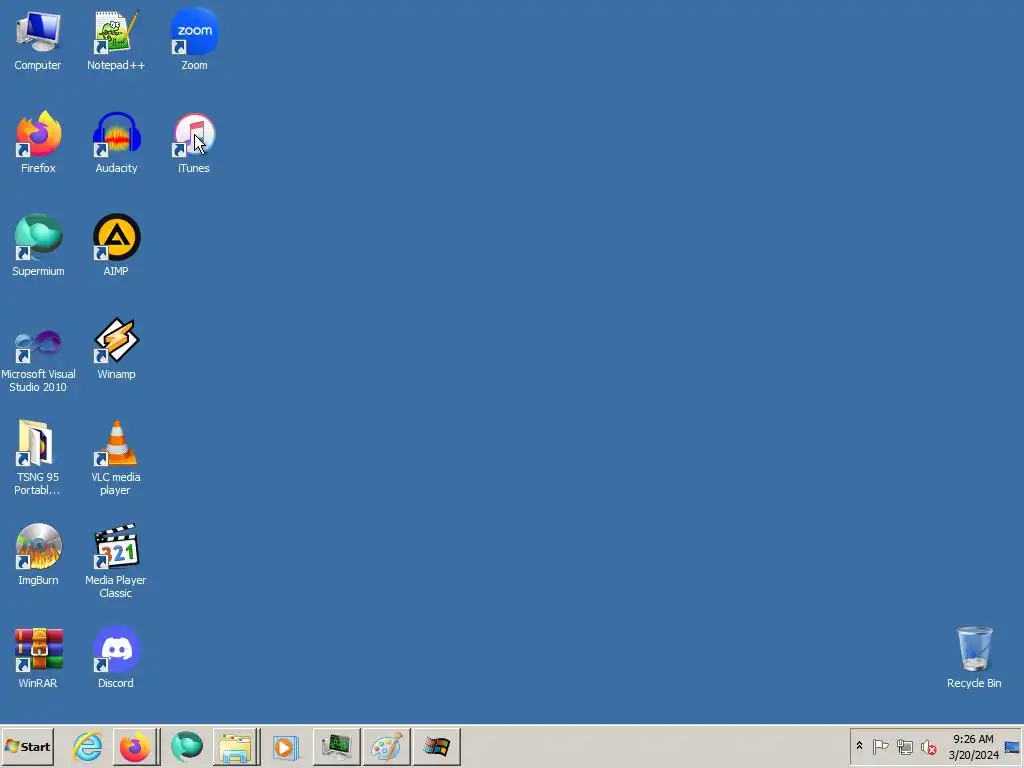The width and height of the screenshot is (1024, 768).
Task: Select the AIMP shortcut icon
Action: [116, 246]
